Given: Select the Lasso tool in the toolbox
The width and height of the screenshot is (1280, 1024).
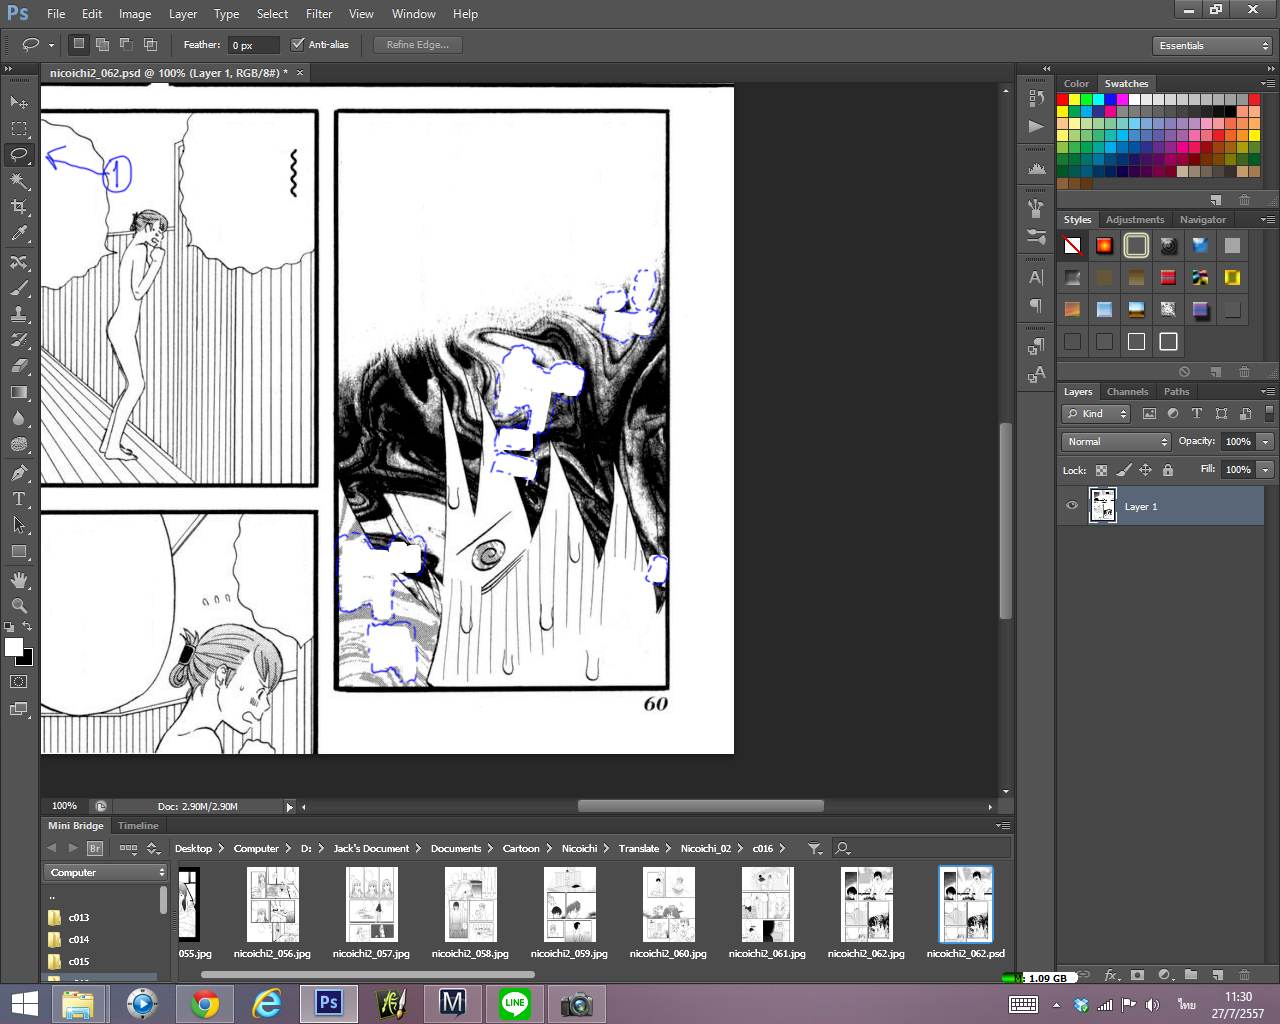Looking at the screenshot, I should click(19, 154).
